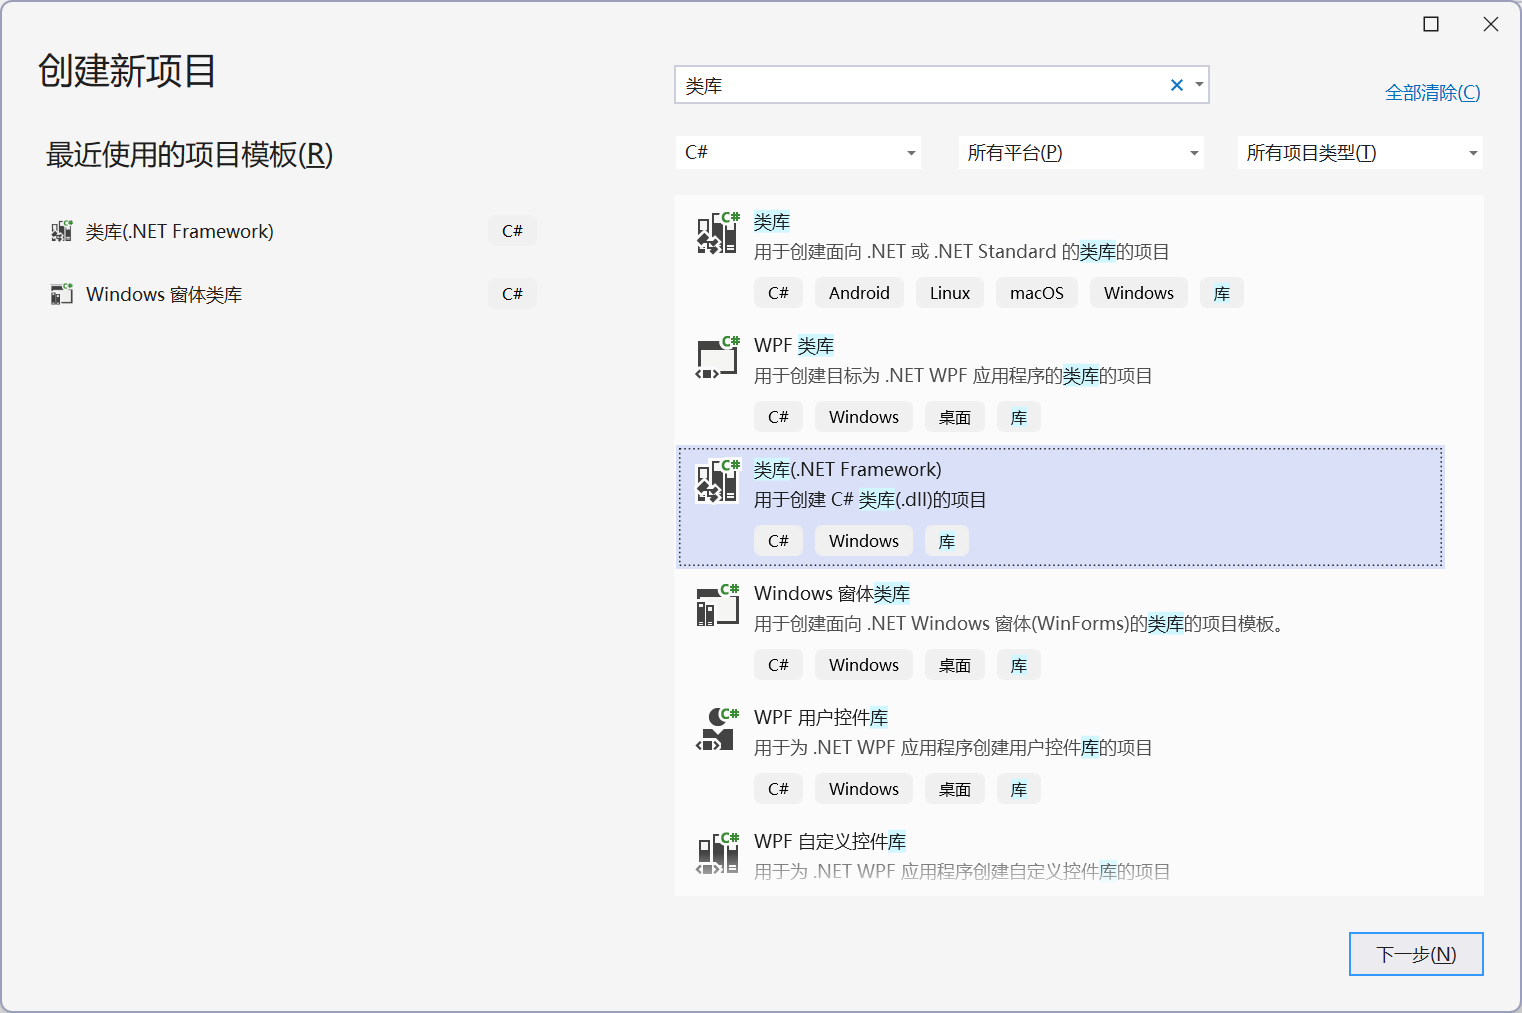The width and height of the screenshot is (1522, 1013).
Task: Click the 类库 template icon
Action: pyautogui.click(x=716, y=234)
